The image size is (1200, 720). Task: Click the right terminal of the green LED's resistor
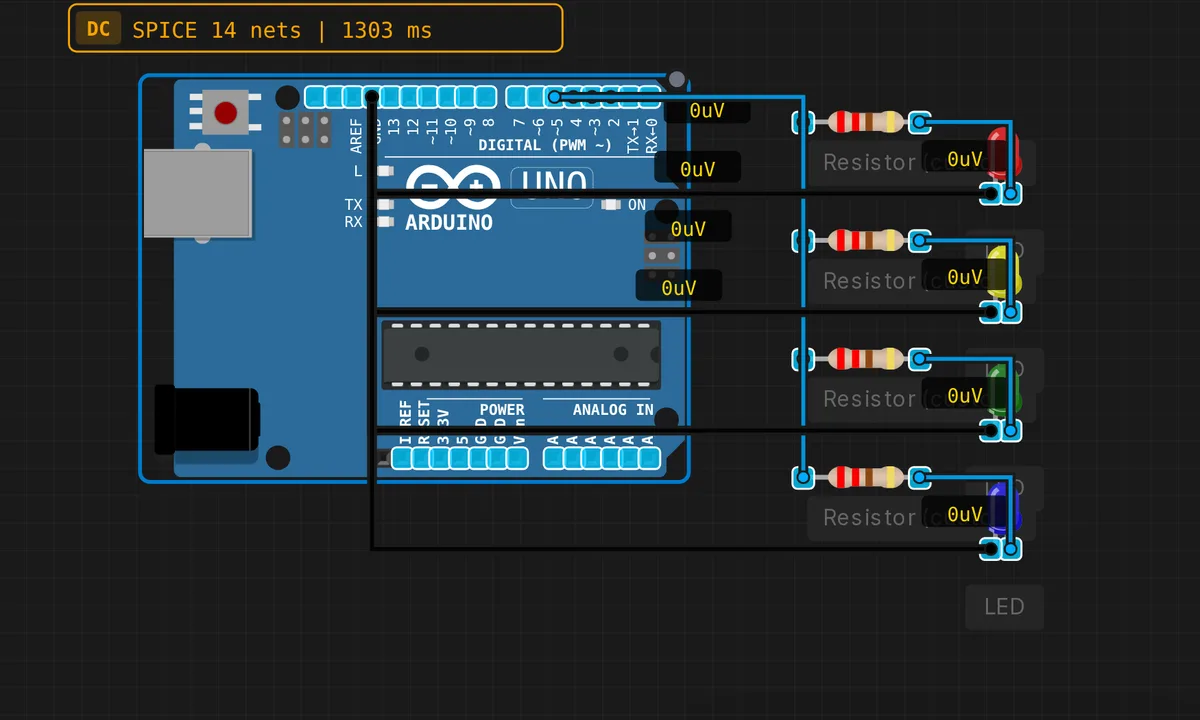920,360
